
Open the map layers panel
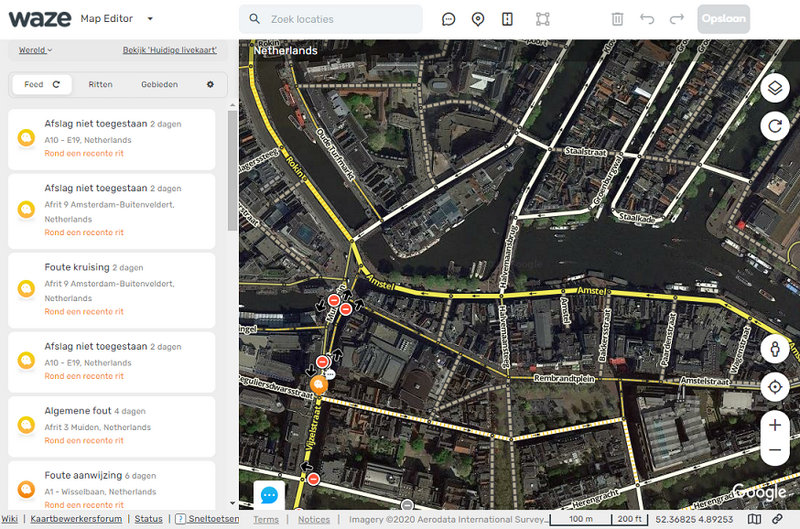coord(774,89)
